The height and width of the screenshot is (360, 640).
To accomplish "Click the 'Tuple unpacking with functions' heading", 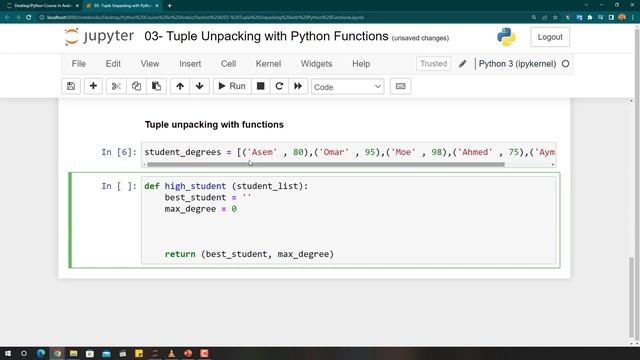I will coord(214,124).
